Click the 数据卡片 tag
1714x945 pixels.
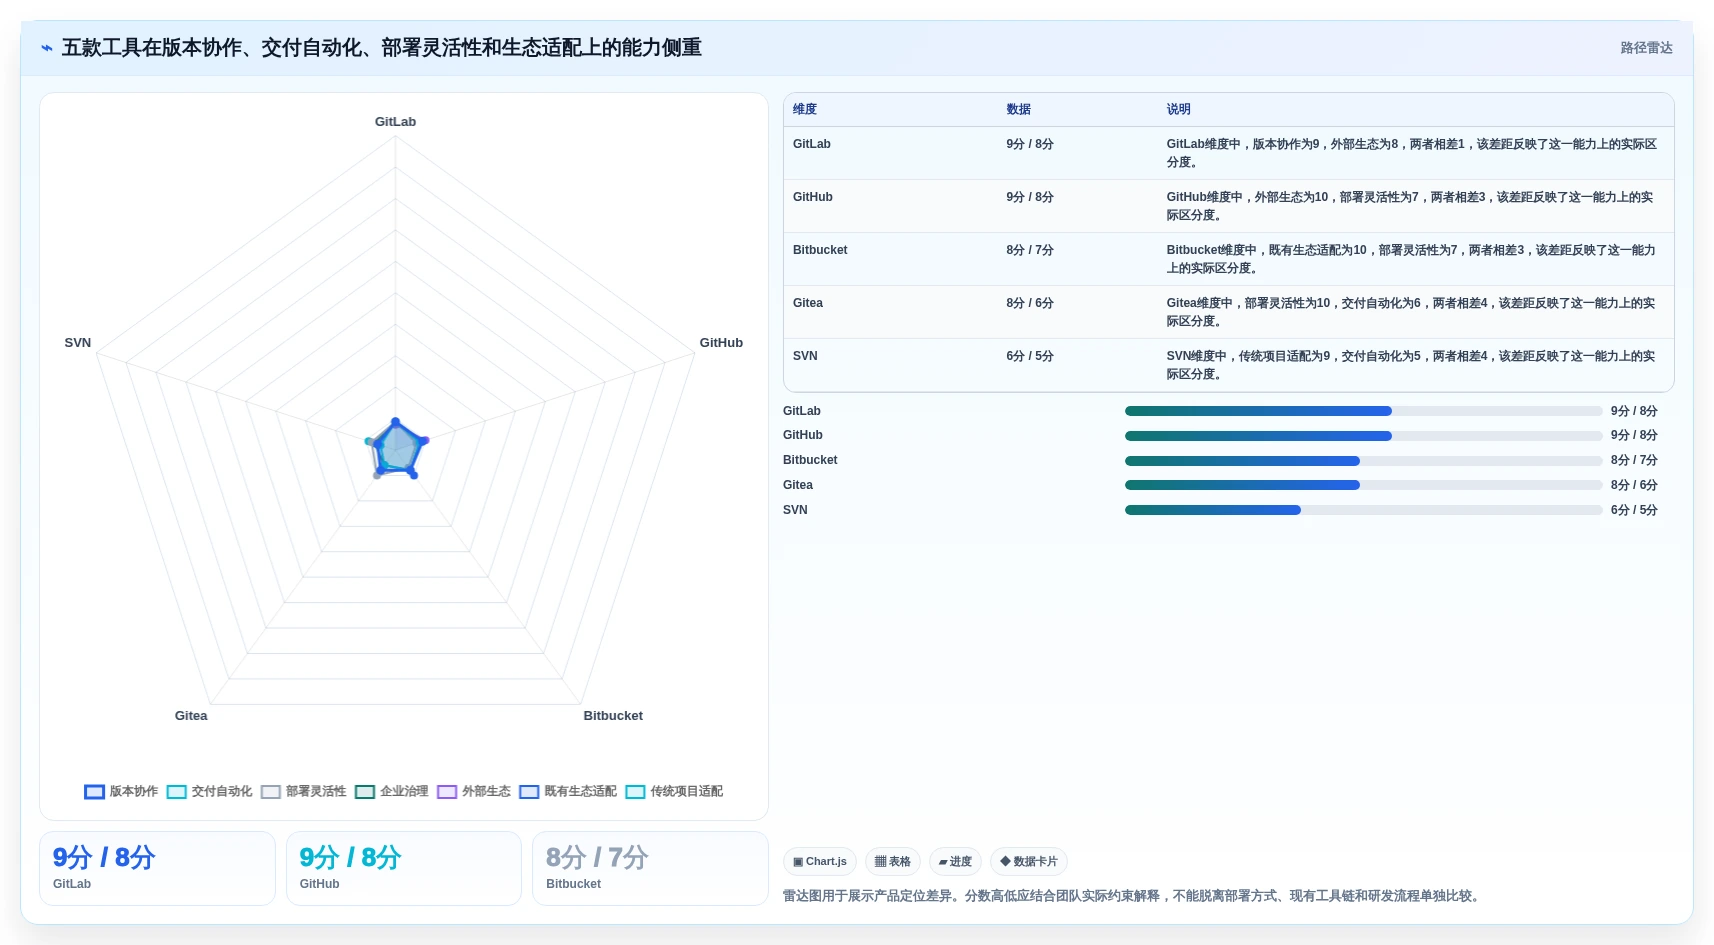1029,861
